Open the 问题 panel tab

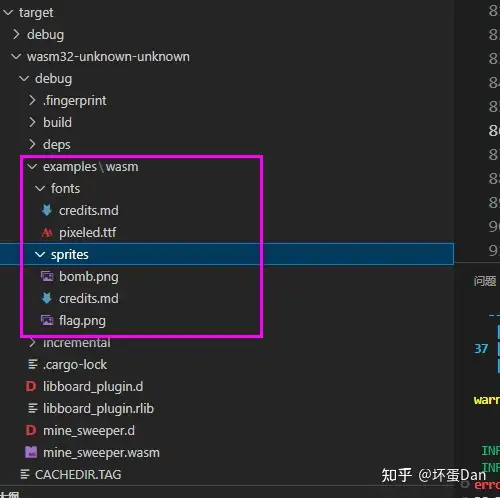485,281
